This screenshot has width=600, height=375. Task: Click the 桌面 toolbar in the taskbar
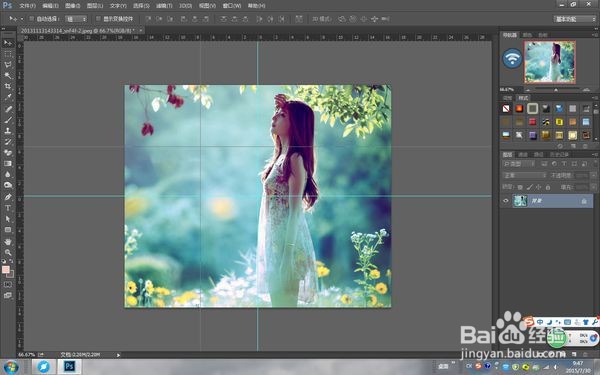[443, 366]
